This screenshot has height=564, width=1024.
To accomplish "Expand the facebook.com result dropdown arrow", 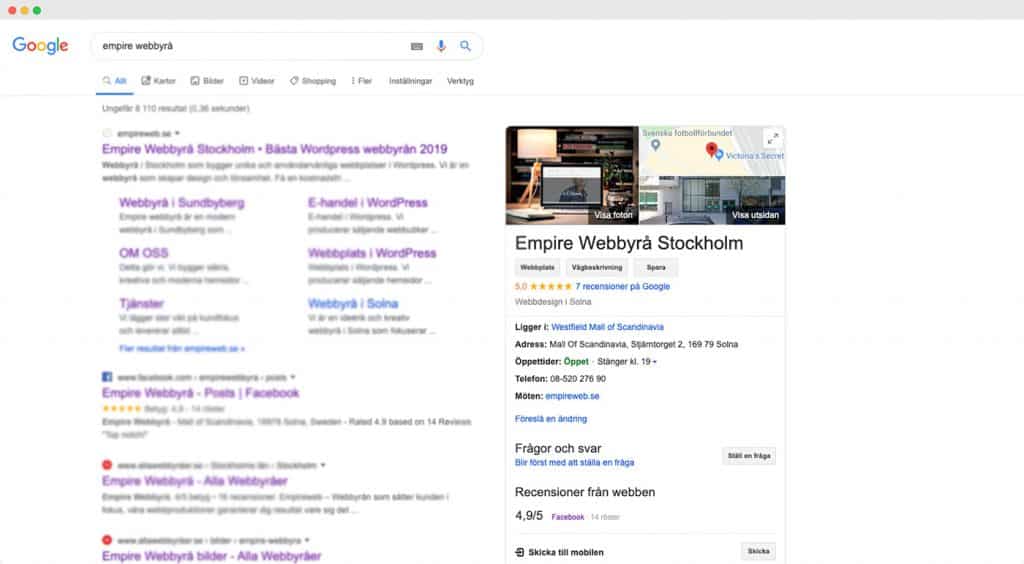I will [x=293, y=377].
